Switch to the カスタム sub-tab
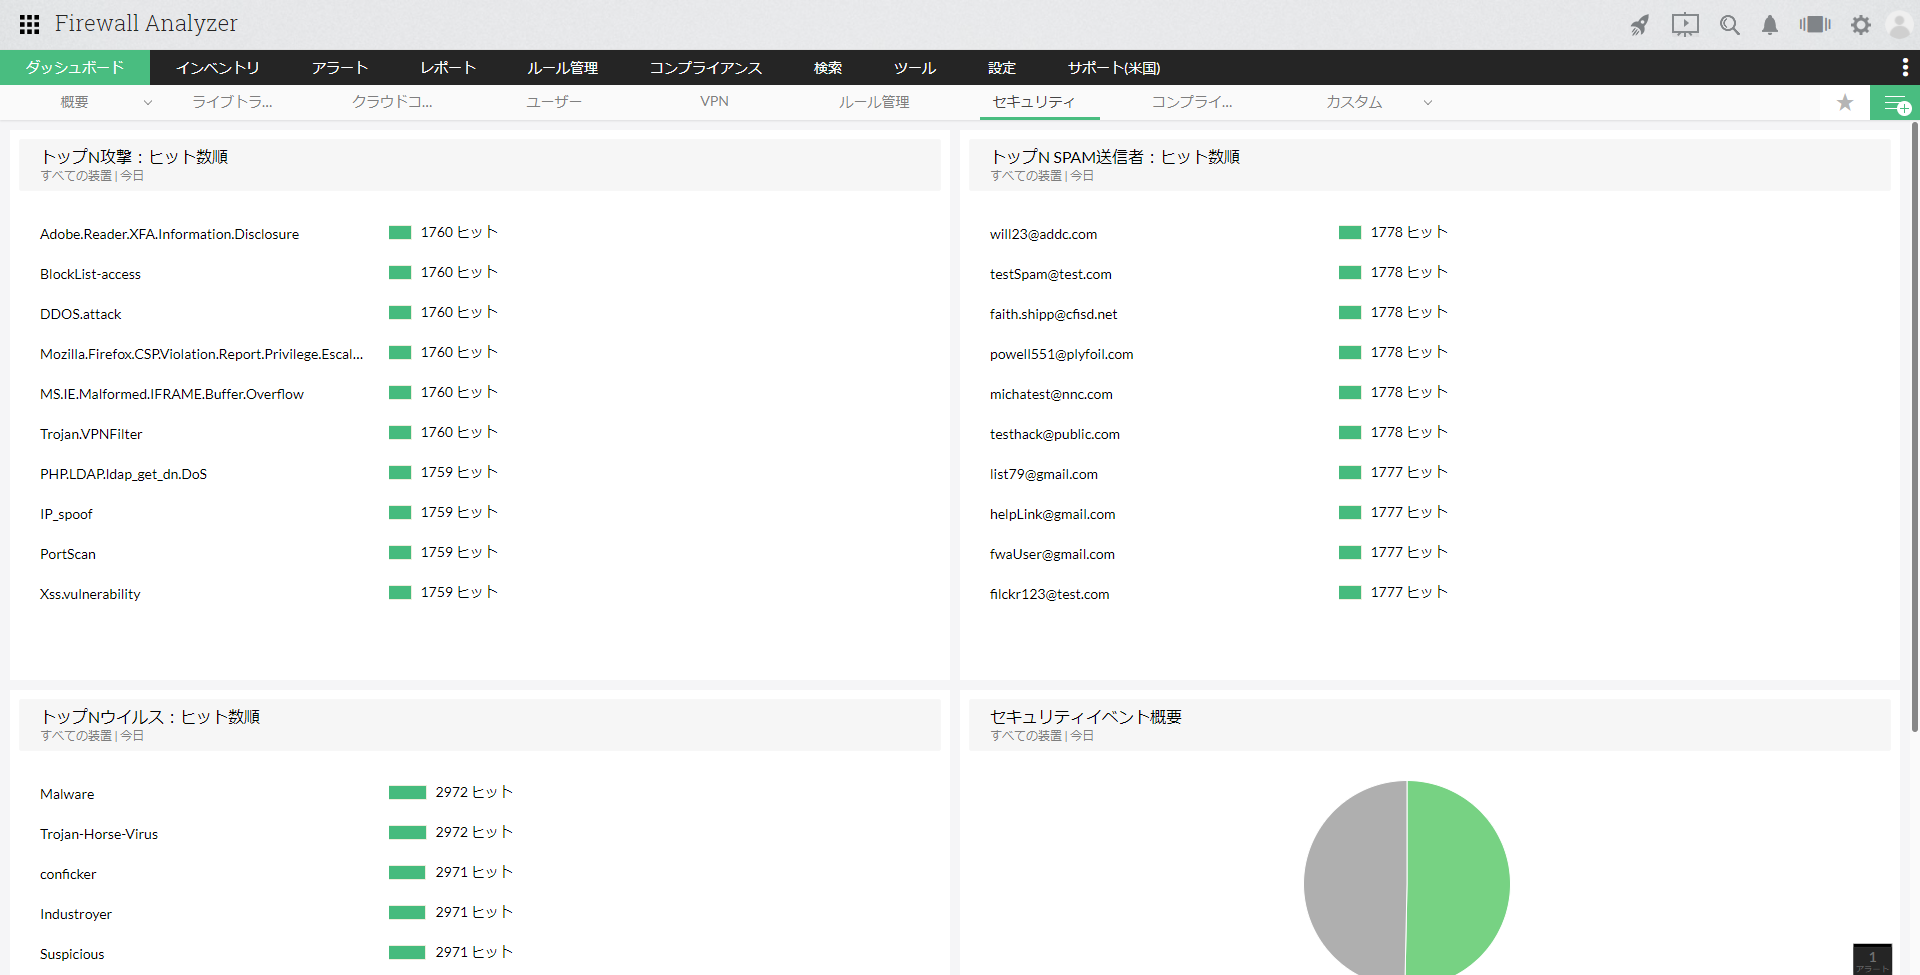The width and height of the screenshot is (1920, 975). (x=1354, y=102)
